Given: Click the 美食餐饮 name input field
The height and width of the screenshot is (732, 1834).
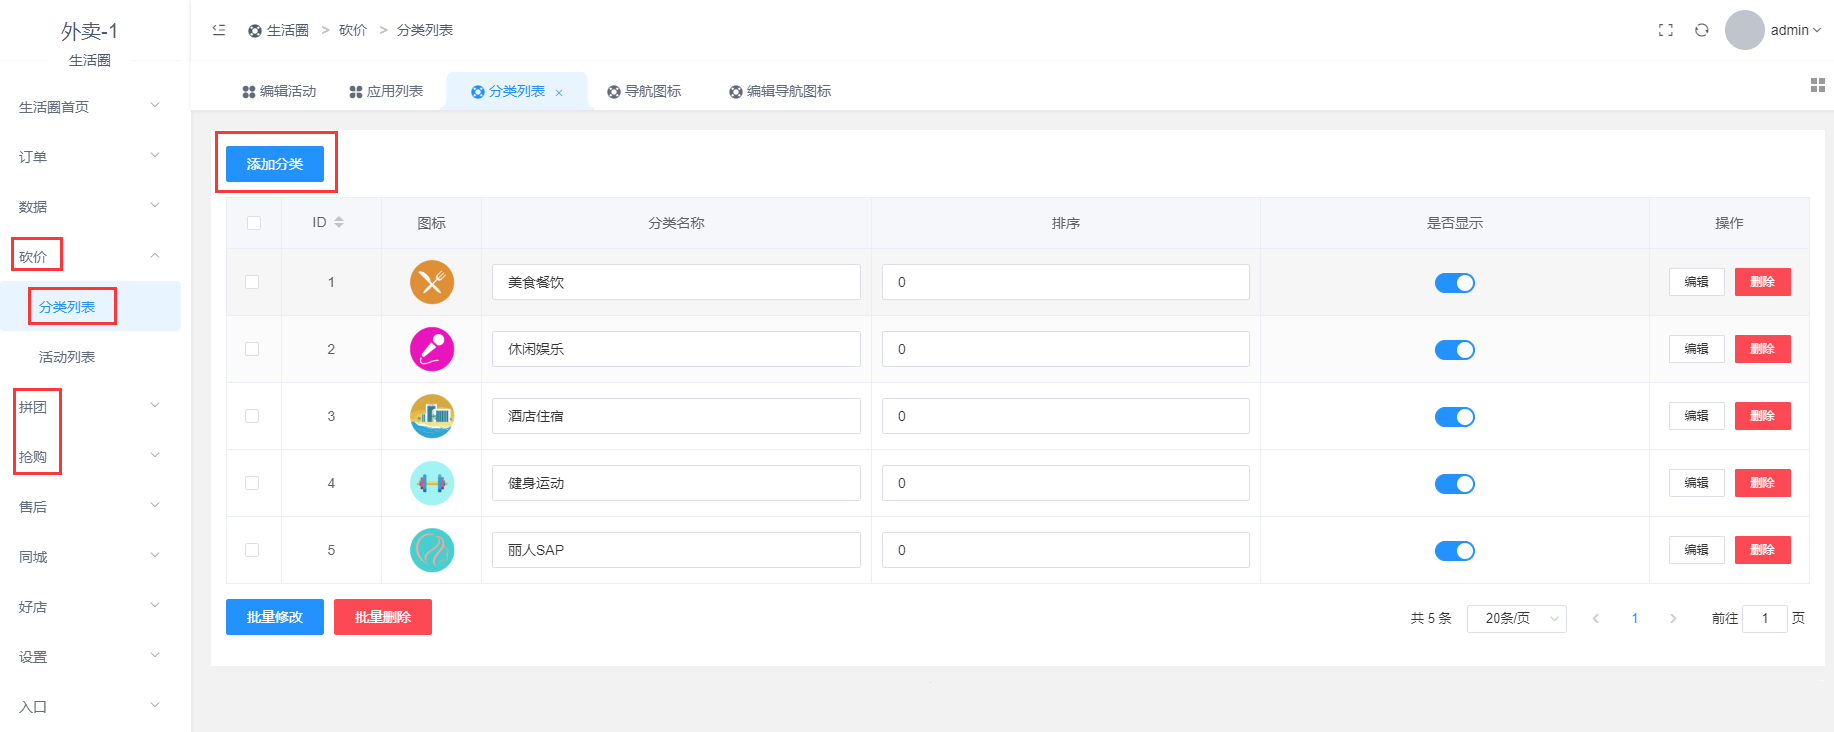Looking at the screenshot, I should (676, 282).
